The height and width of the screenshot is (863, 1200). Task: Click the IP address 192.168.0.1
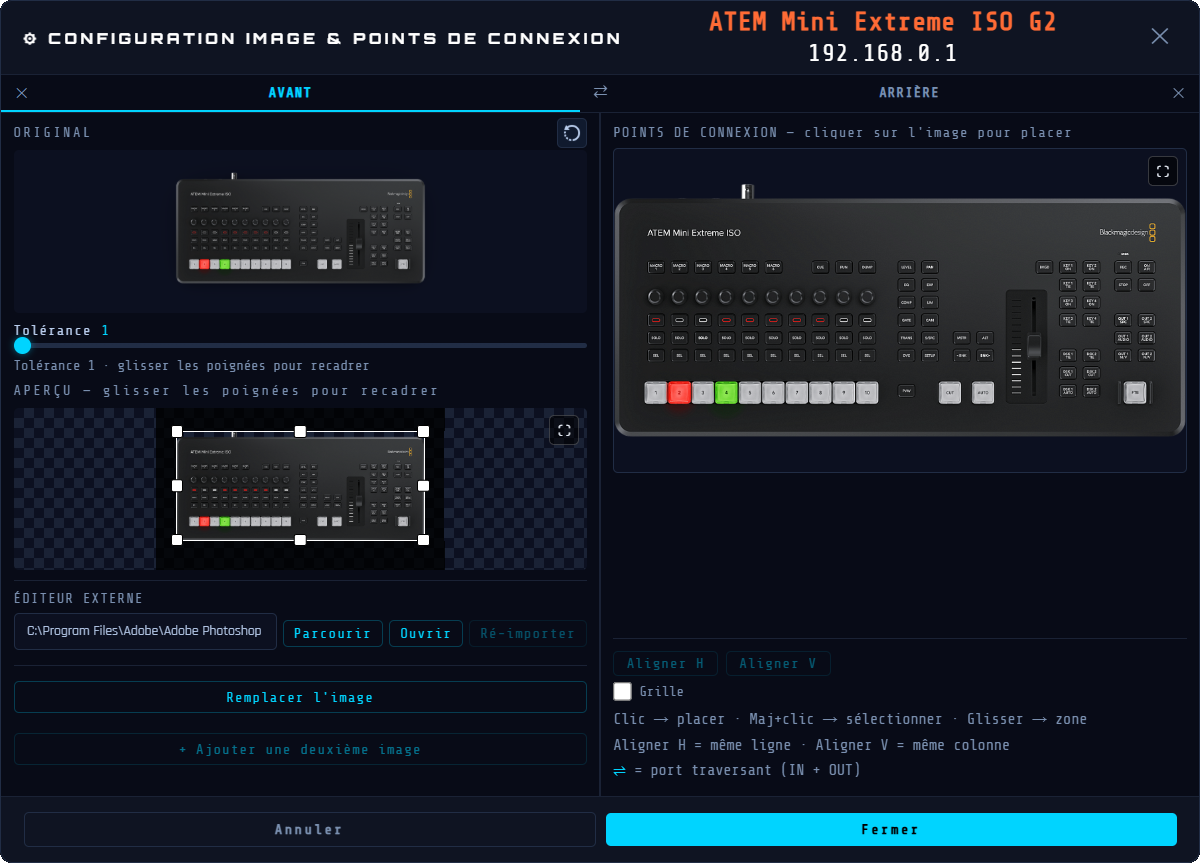(x=883, y=53)
